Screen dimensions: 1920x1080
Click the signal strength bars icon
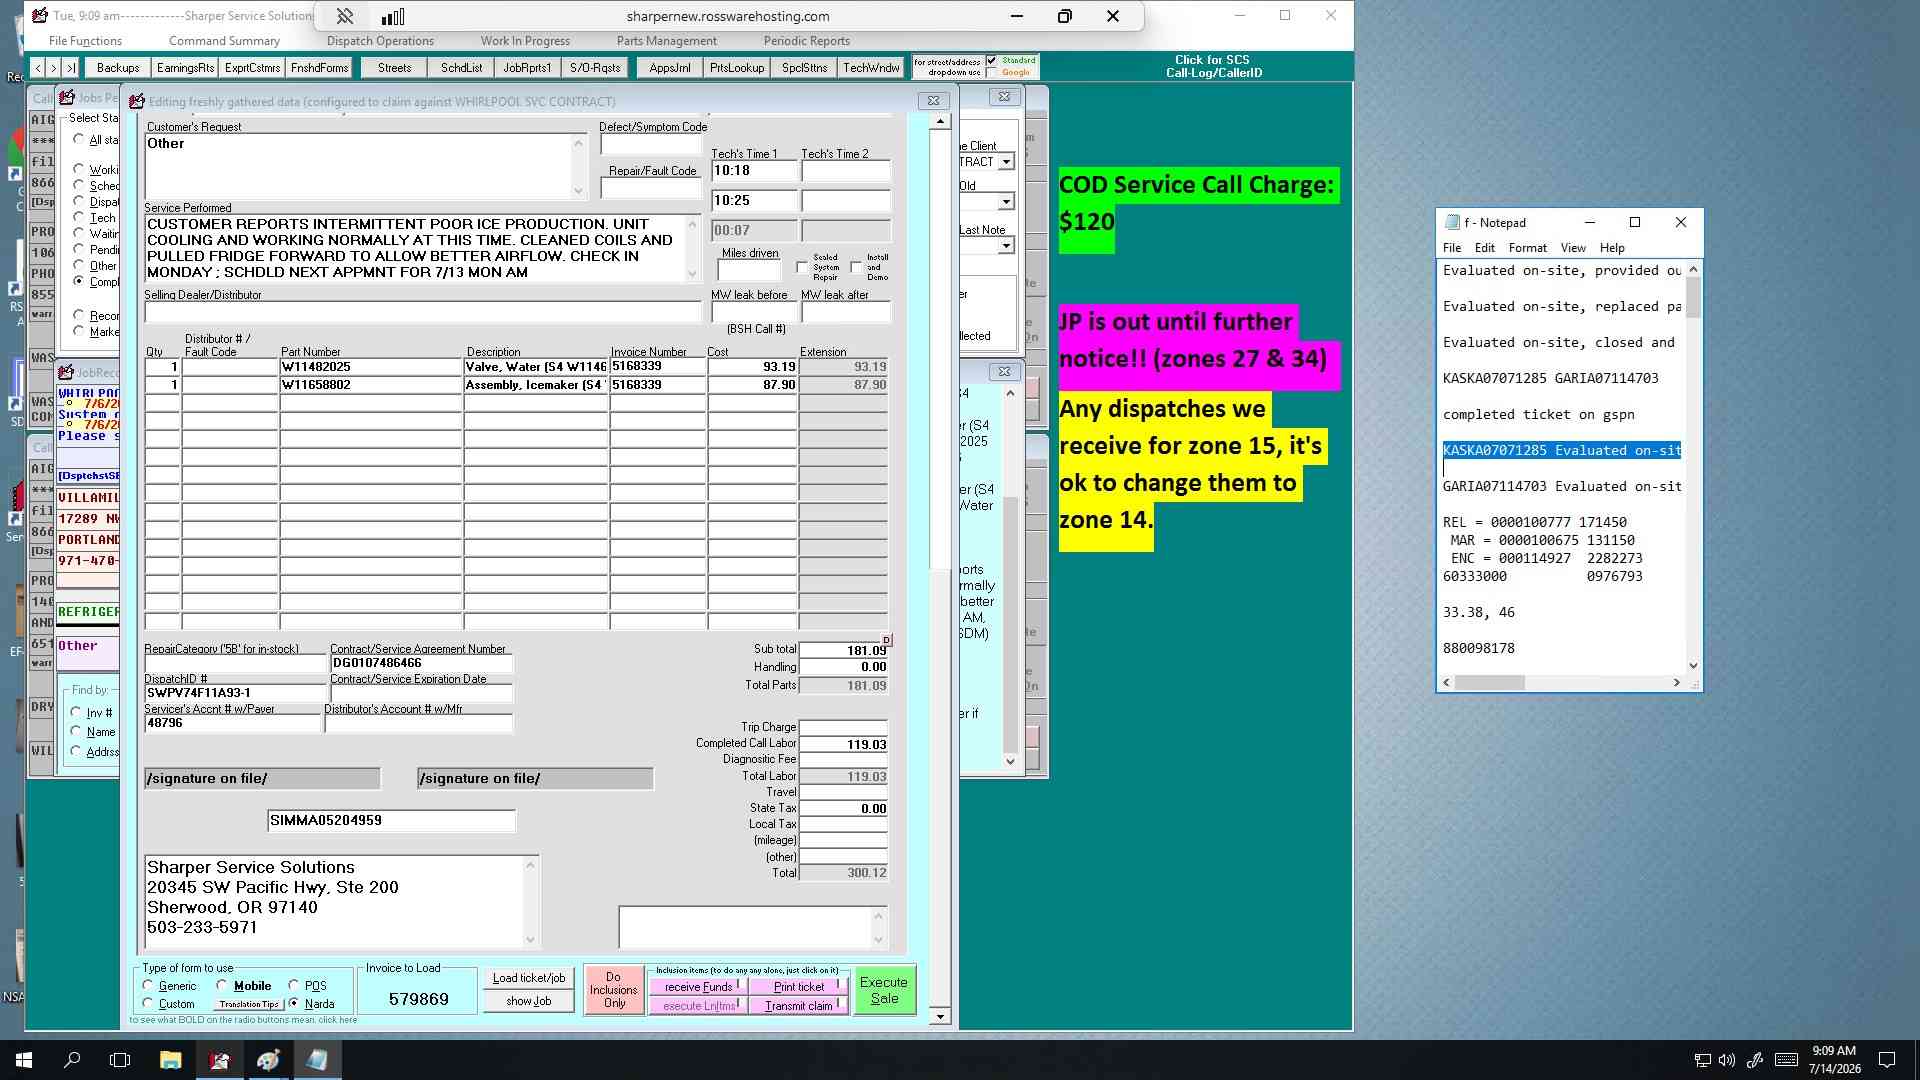[x=393, y=16]
